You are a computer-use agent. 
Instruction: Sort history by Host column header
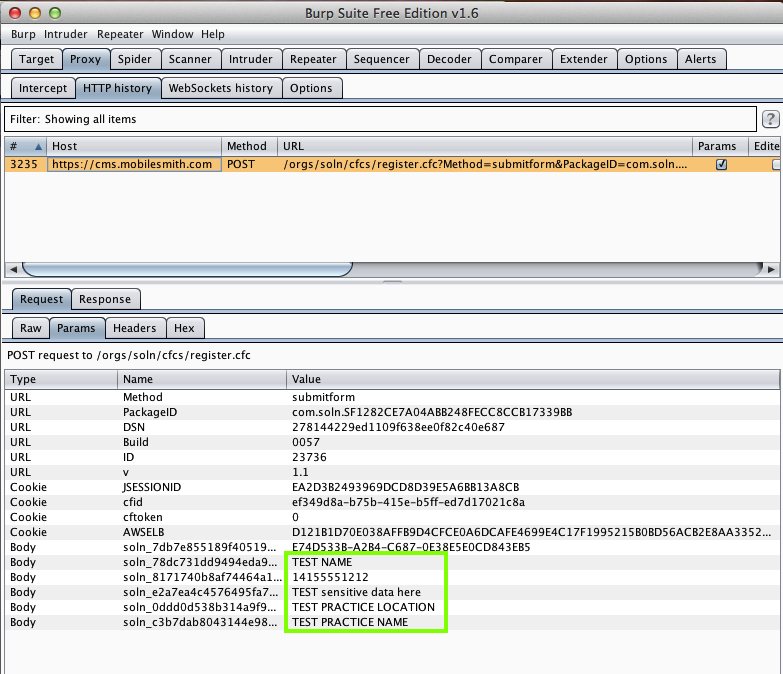point(134,146)
